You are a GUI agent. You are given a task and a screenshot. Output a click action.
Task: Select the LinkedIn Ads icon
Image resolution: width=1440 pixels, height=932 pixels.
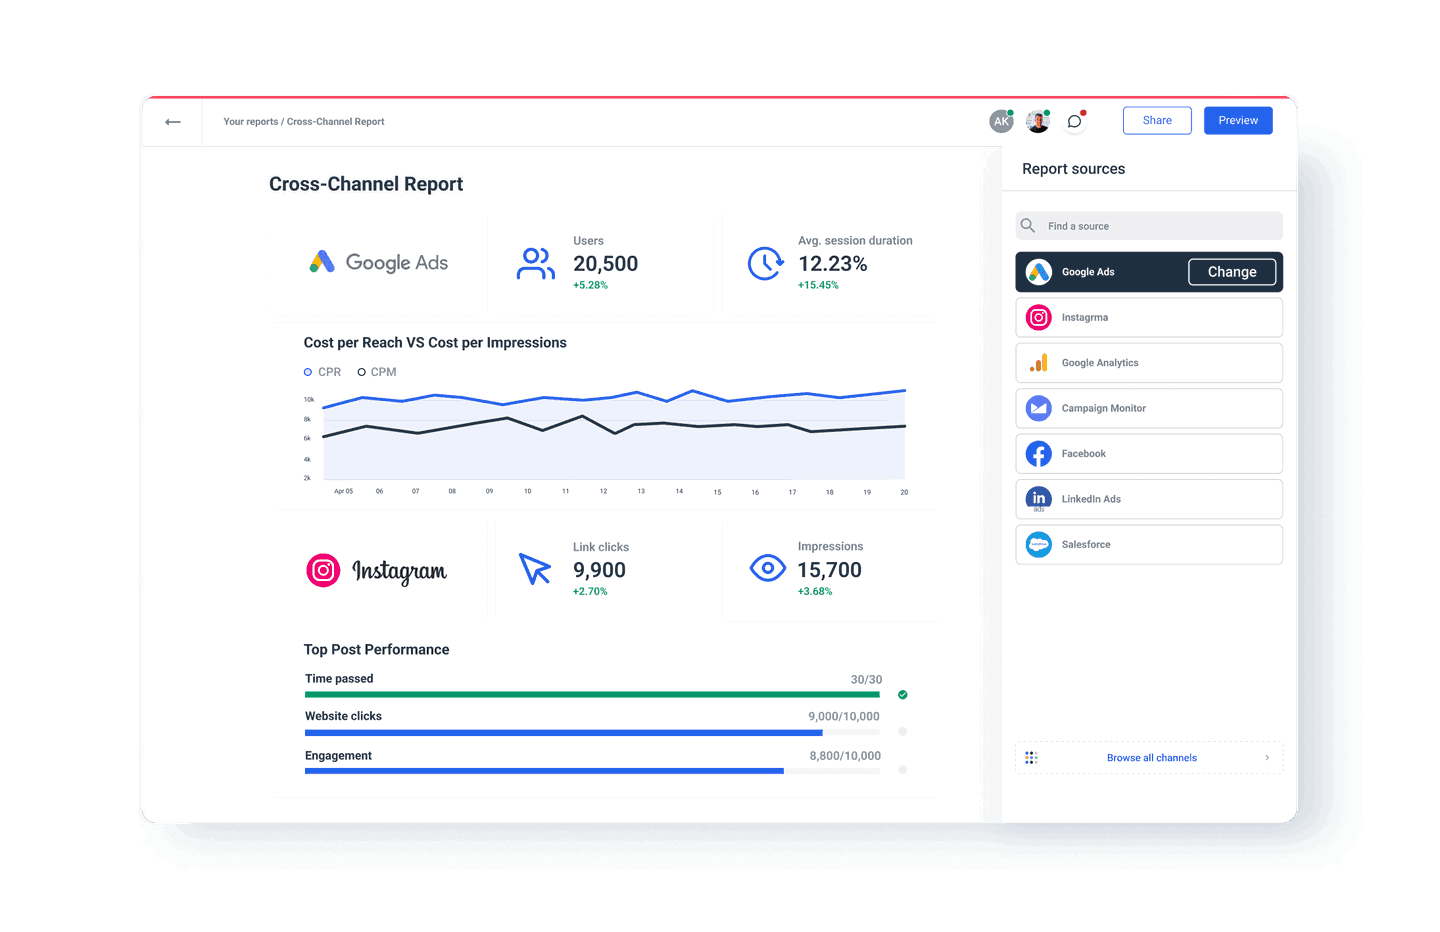point(1038,498)
